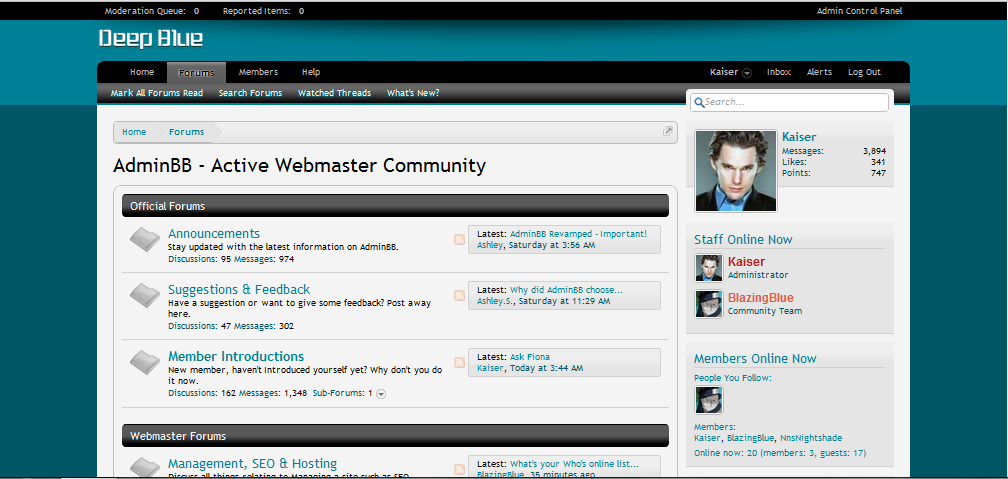Select Watched Threads in the sub-navigation
The height and width of the screenshot is (479, 1008).
pos(334,93)
